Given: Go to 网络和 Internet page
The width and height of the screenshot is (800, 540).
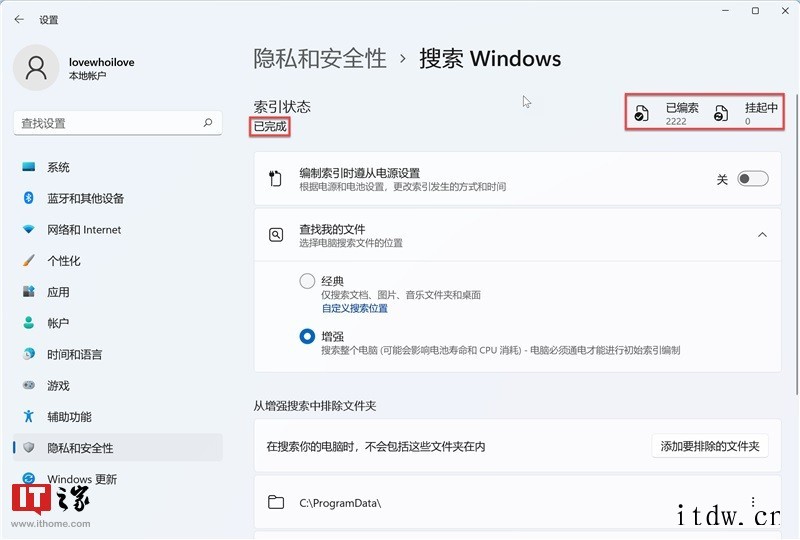Looking at the screenshot, I should (x=118, y=229).
